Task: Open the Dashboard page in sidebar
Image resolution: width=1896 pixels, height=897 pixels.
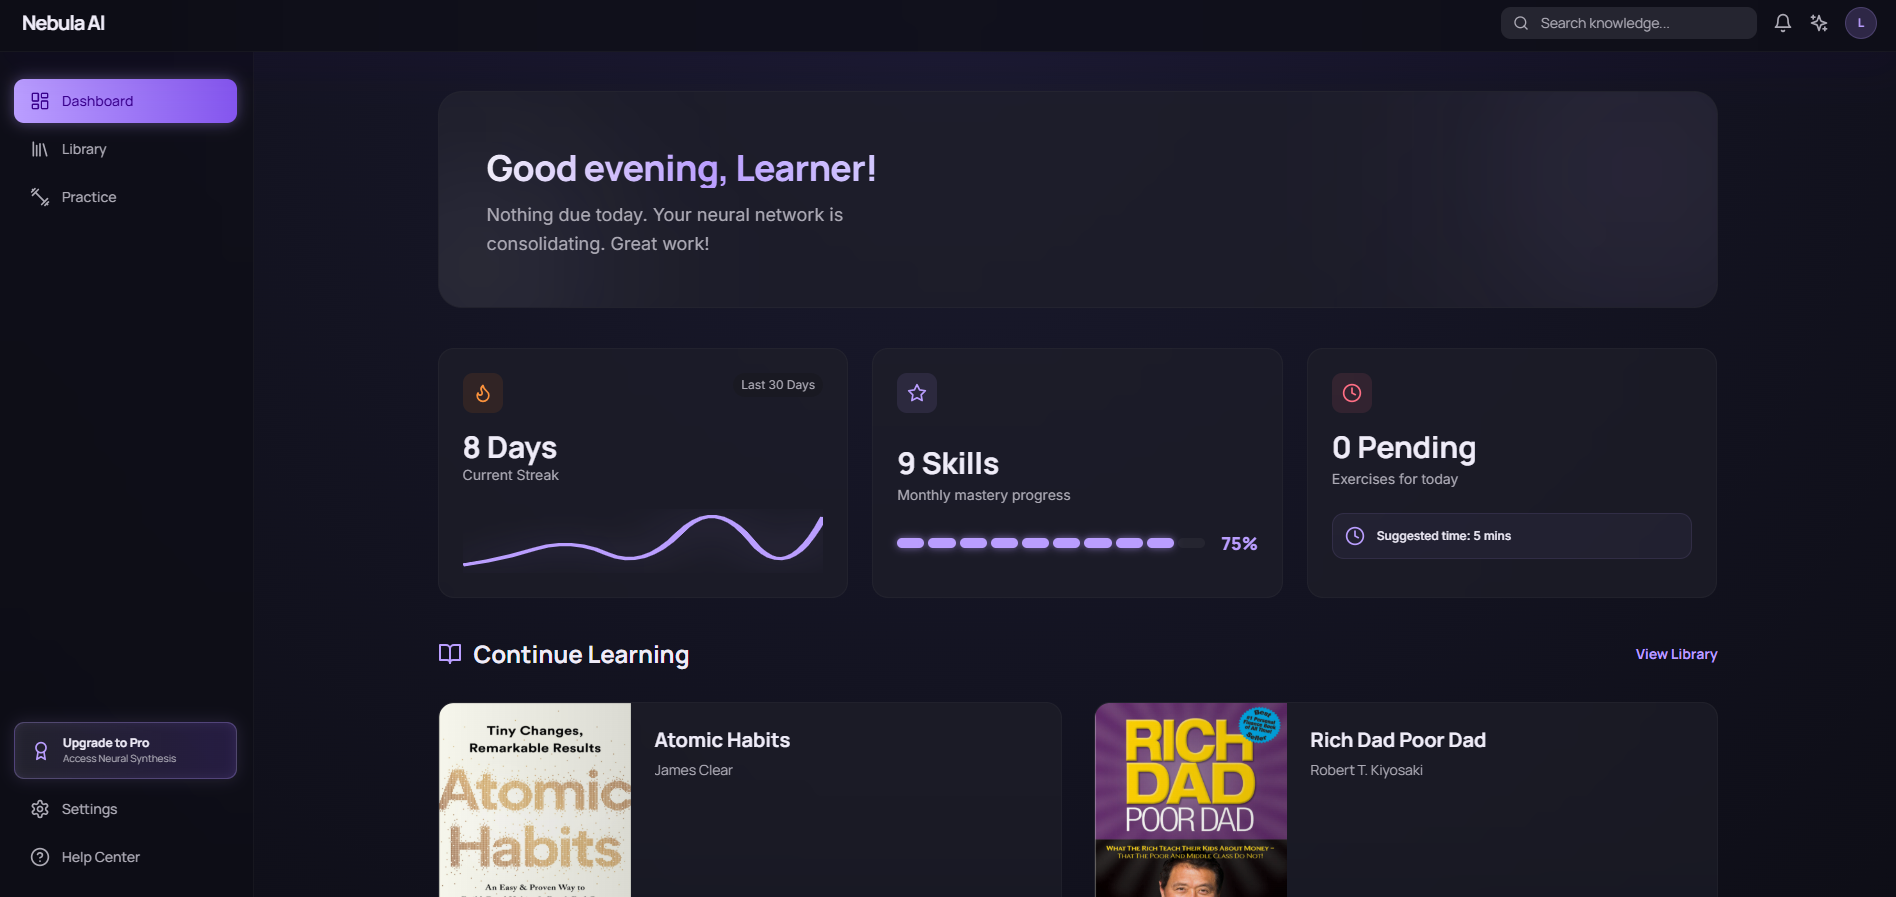Action: (x=125, y=101)
